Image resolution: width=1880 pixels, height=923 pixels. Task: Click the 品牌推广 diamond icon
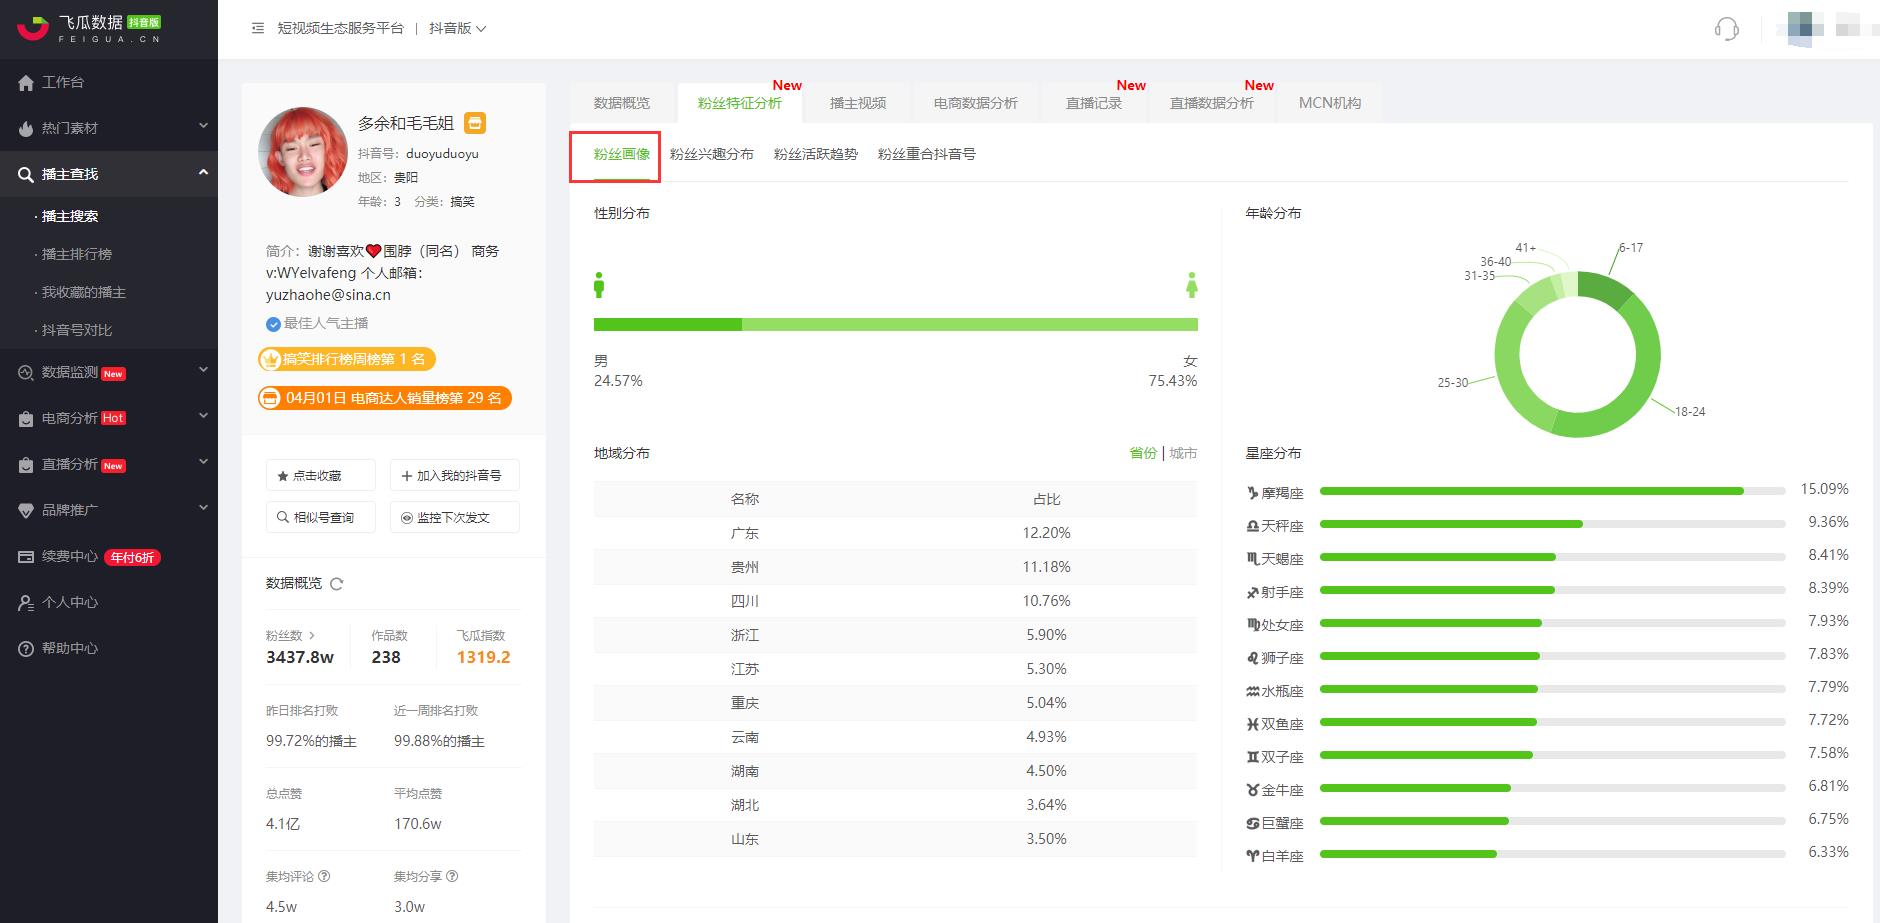(x=26, y=510)
